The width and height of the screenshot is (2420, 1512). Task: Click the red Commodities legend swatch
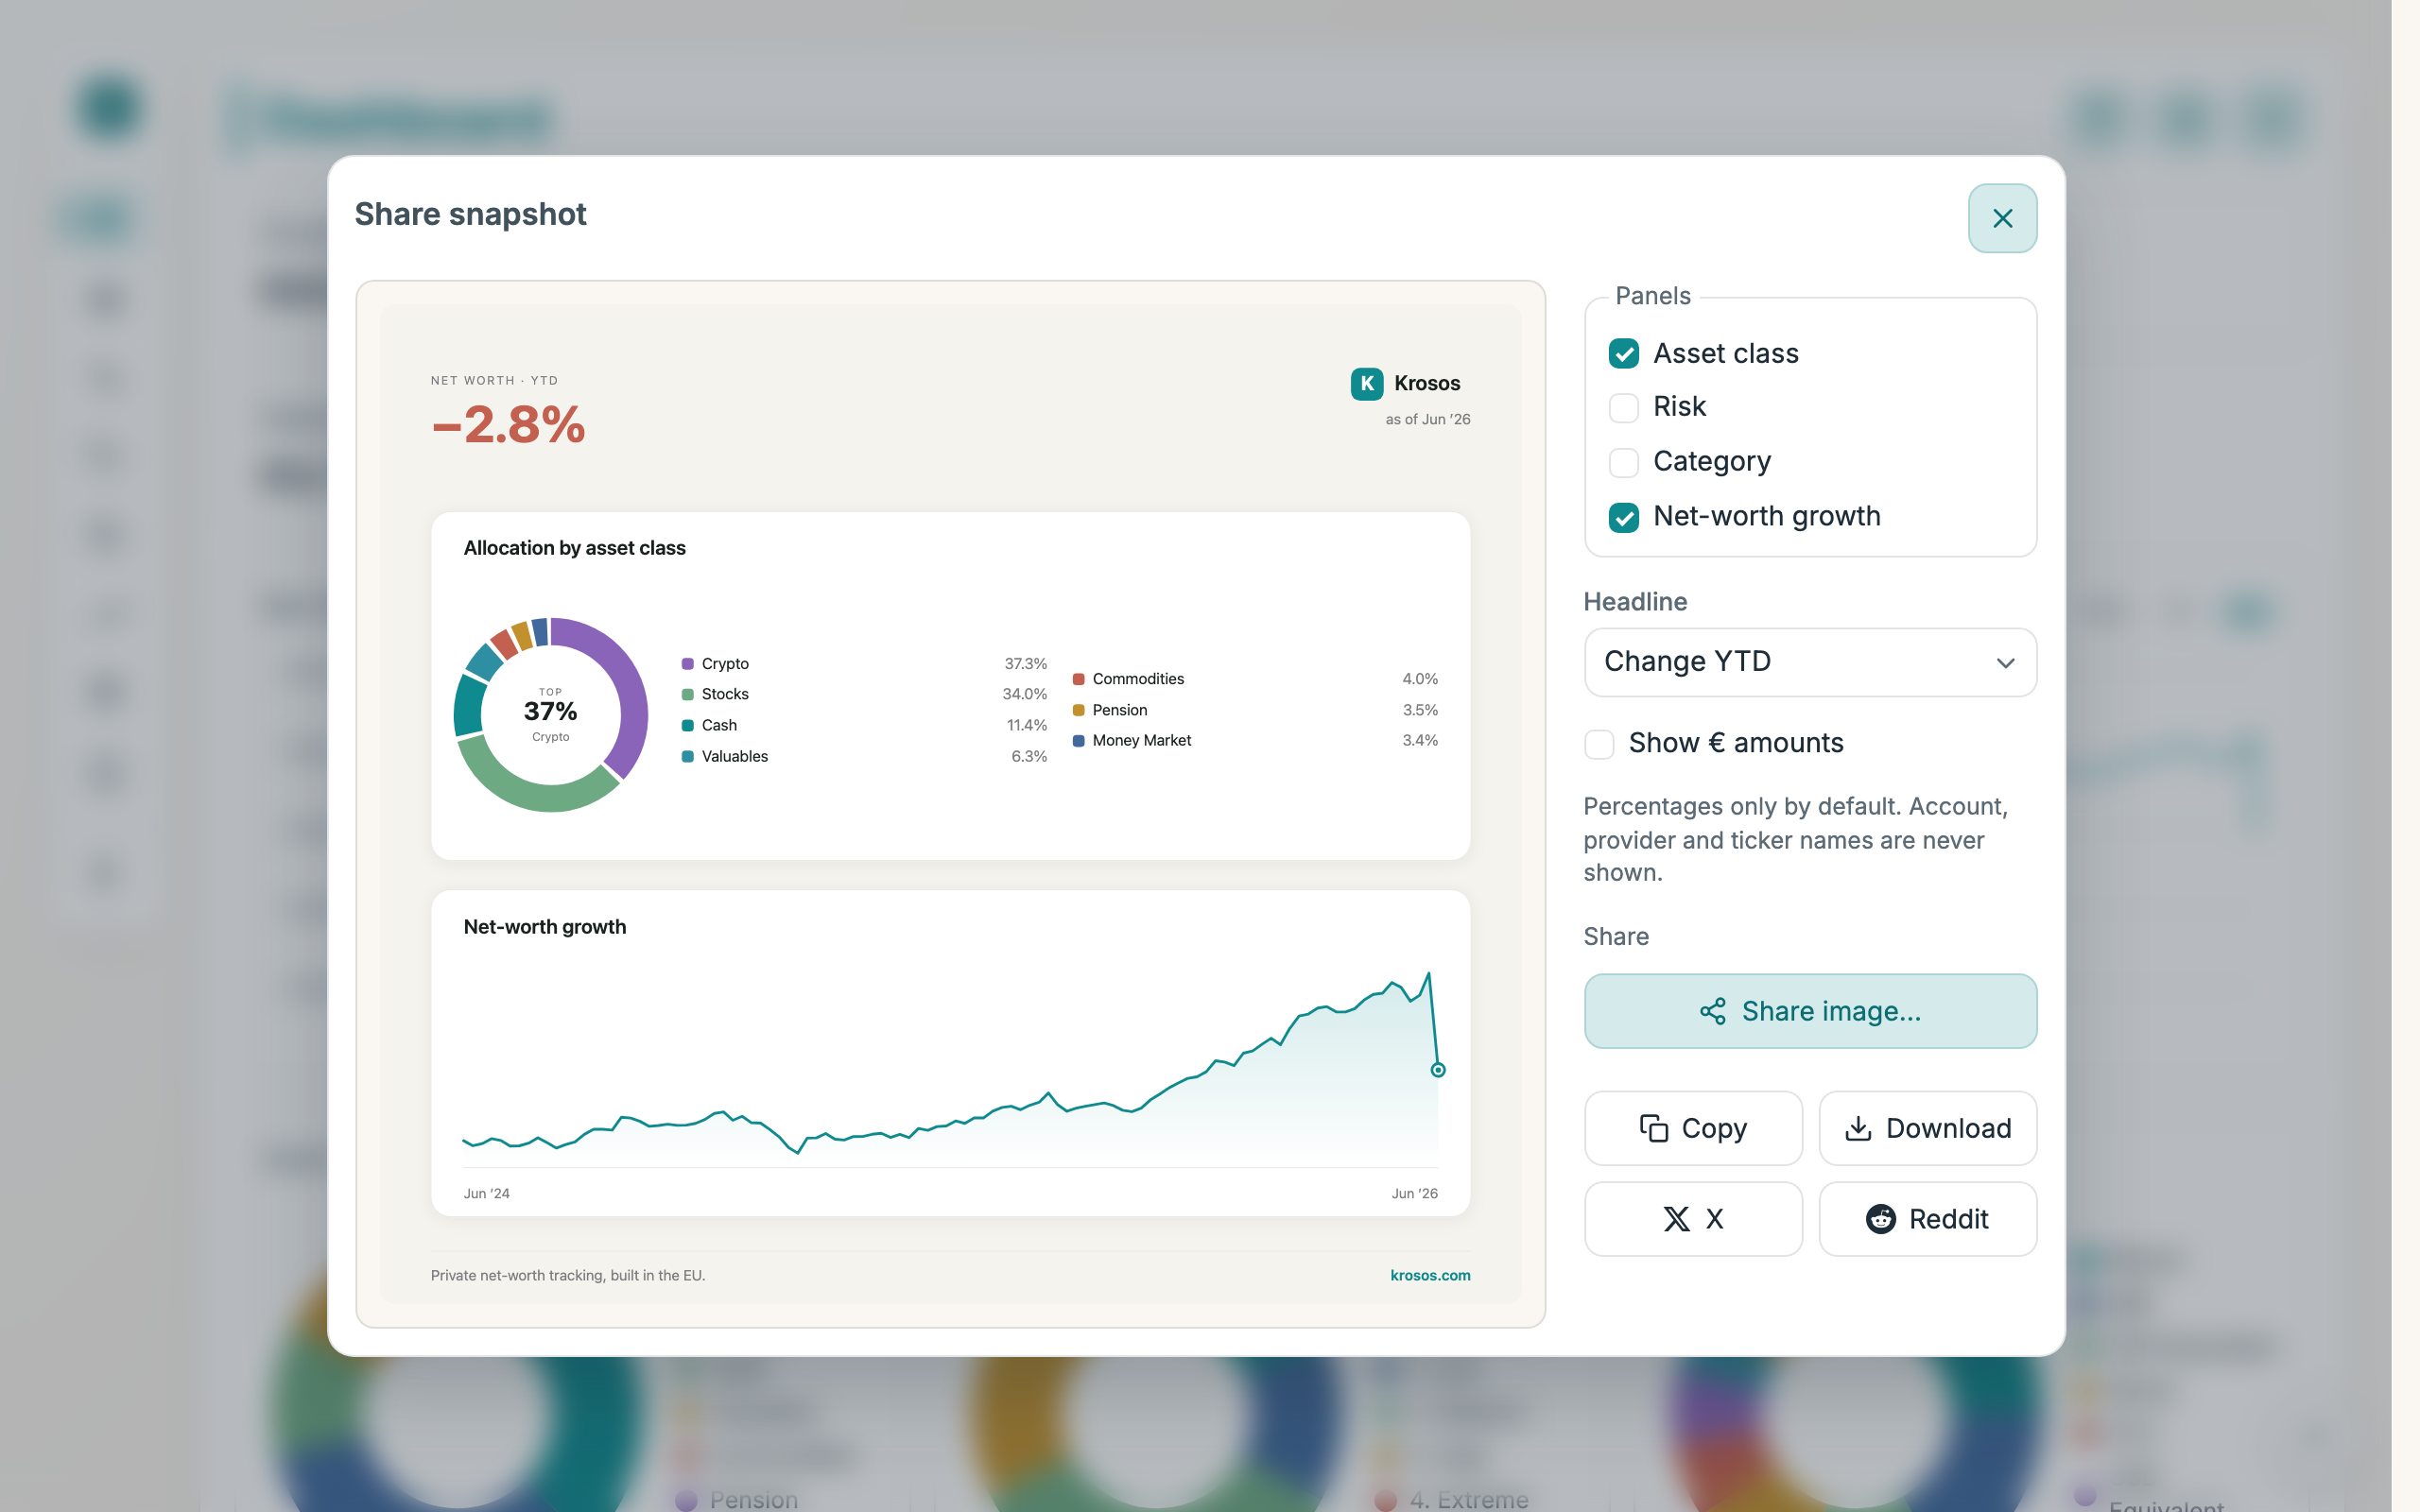tap(1079, 679)
